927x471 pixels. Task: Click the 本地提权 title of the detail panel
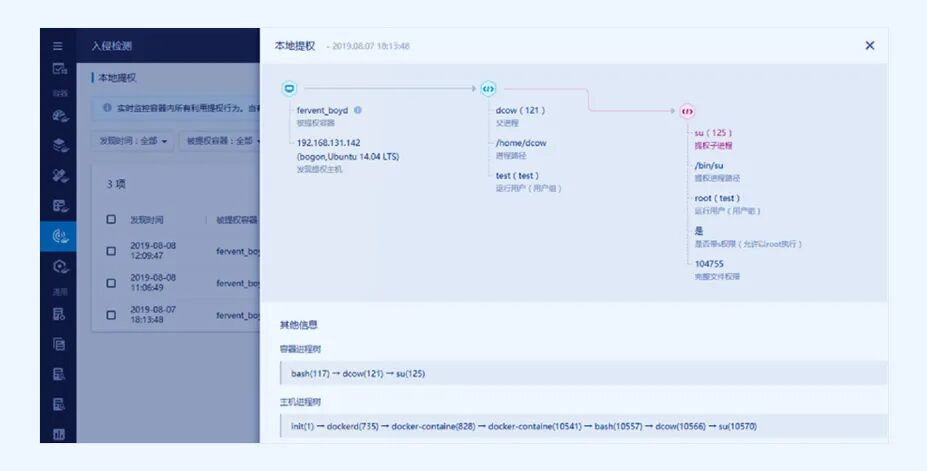(x=294, y=46)
